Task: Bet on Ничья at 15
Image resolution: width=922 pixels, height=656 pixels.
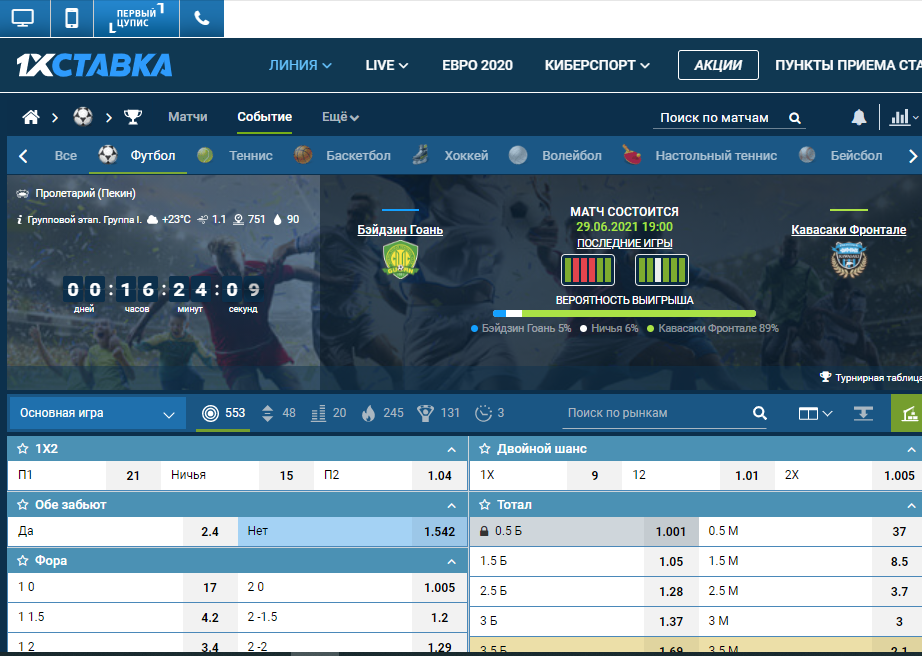Action: 238,475
